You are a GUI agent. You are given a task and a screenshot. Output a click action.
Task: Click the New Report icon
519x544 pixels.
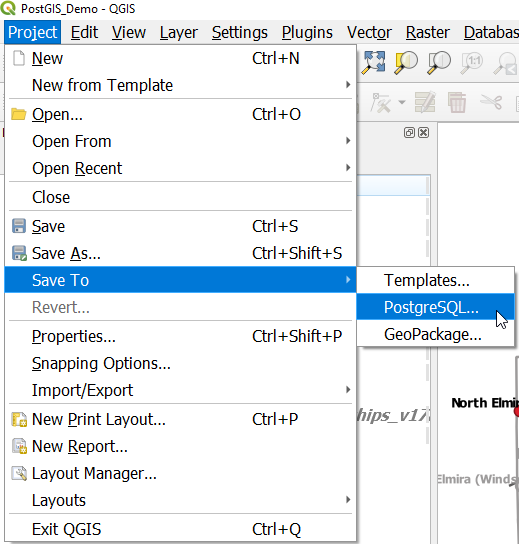(19, 446)
